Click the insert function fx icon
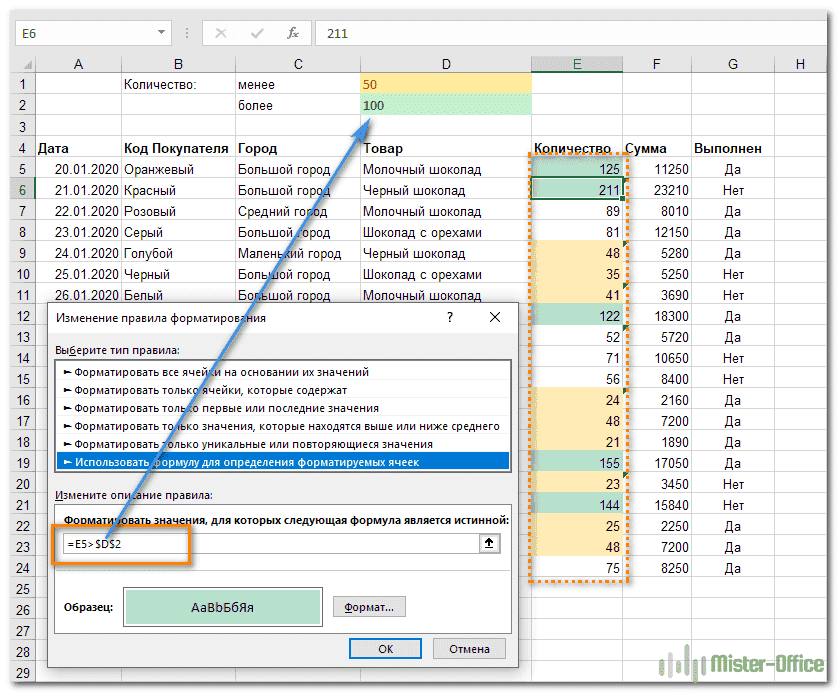The height and width of the screenshot is (693, 838). coord(293,33)
